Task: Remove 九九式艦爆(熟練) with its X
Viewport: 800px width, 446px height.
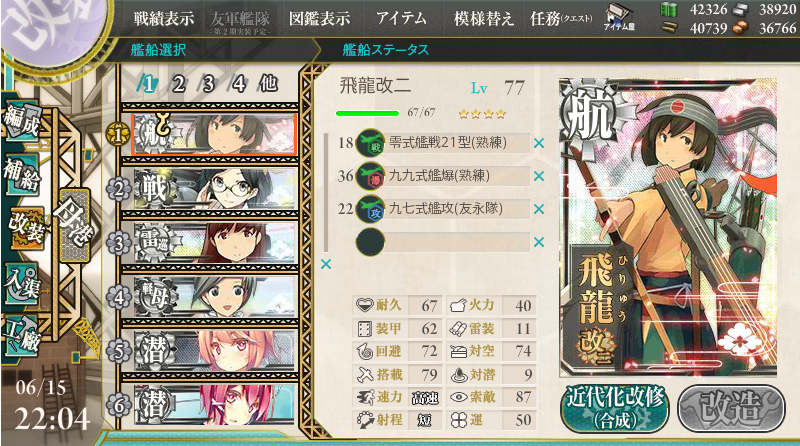Action: 539,176
